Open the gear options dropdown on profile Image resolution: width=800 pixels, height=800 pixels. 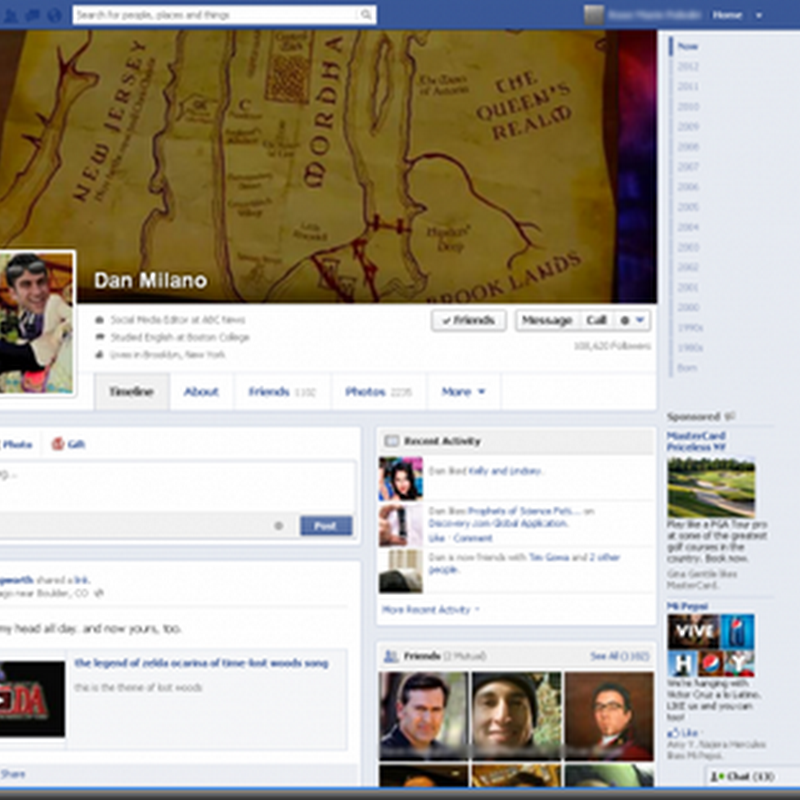(632, 320)
